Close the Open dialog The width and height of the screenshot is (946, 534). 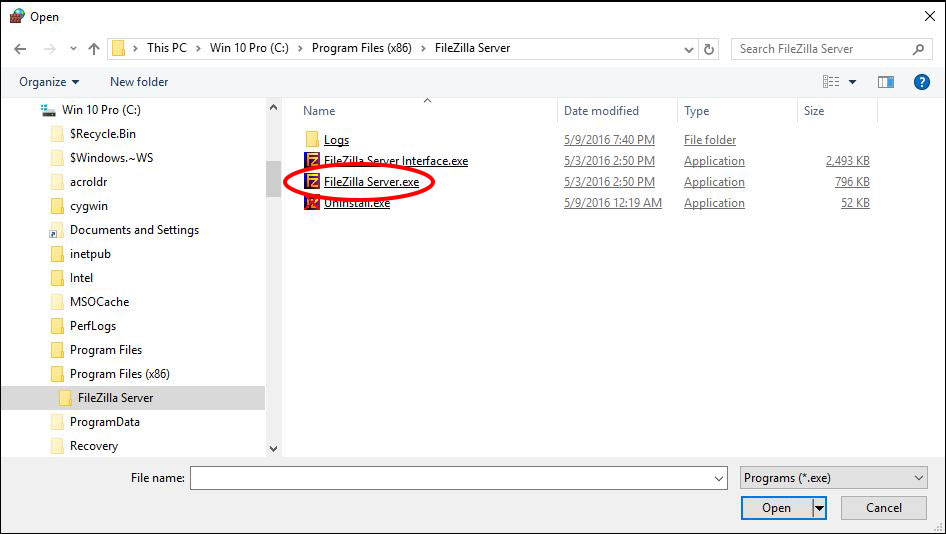930,16
